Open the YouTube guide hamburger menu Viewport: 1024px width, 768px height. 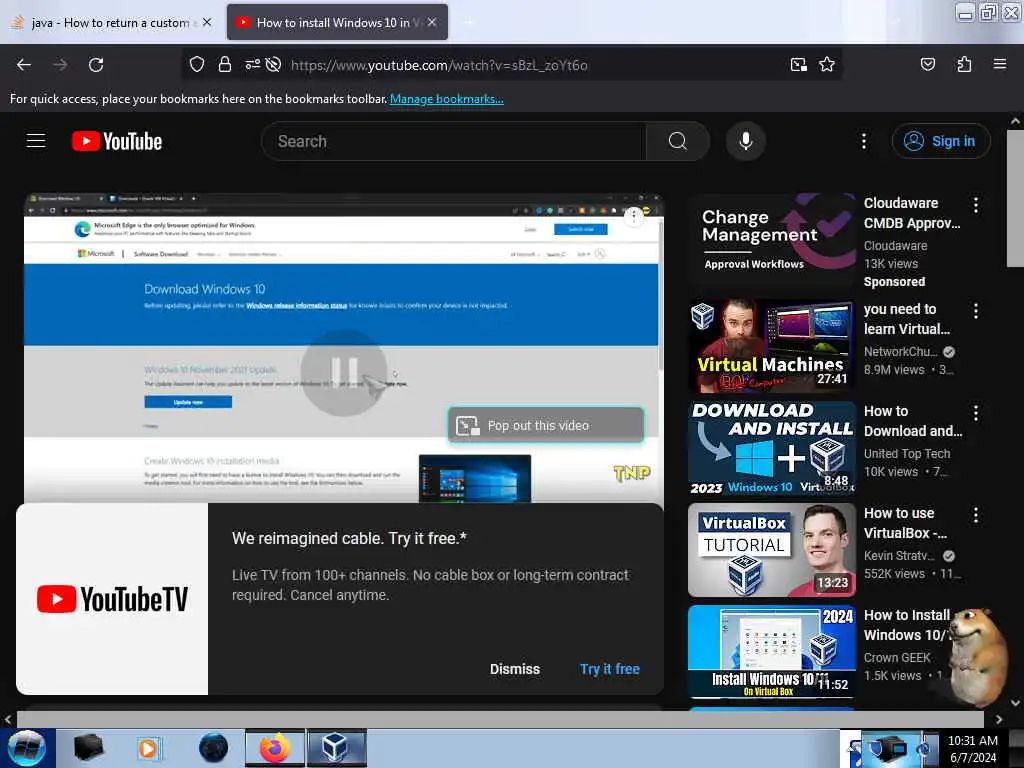pyautogui.click(x=36, y=140)
